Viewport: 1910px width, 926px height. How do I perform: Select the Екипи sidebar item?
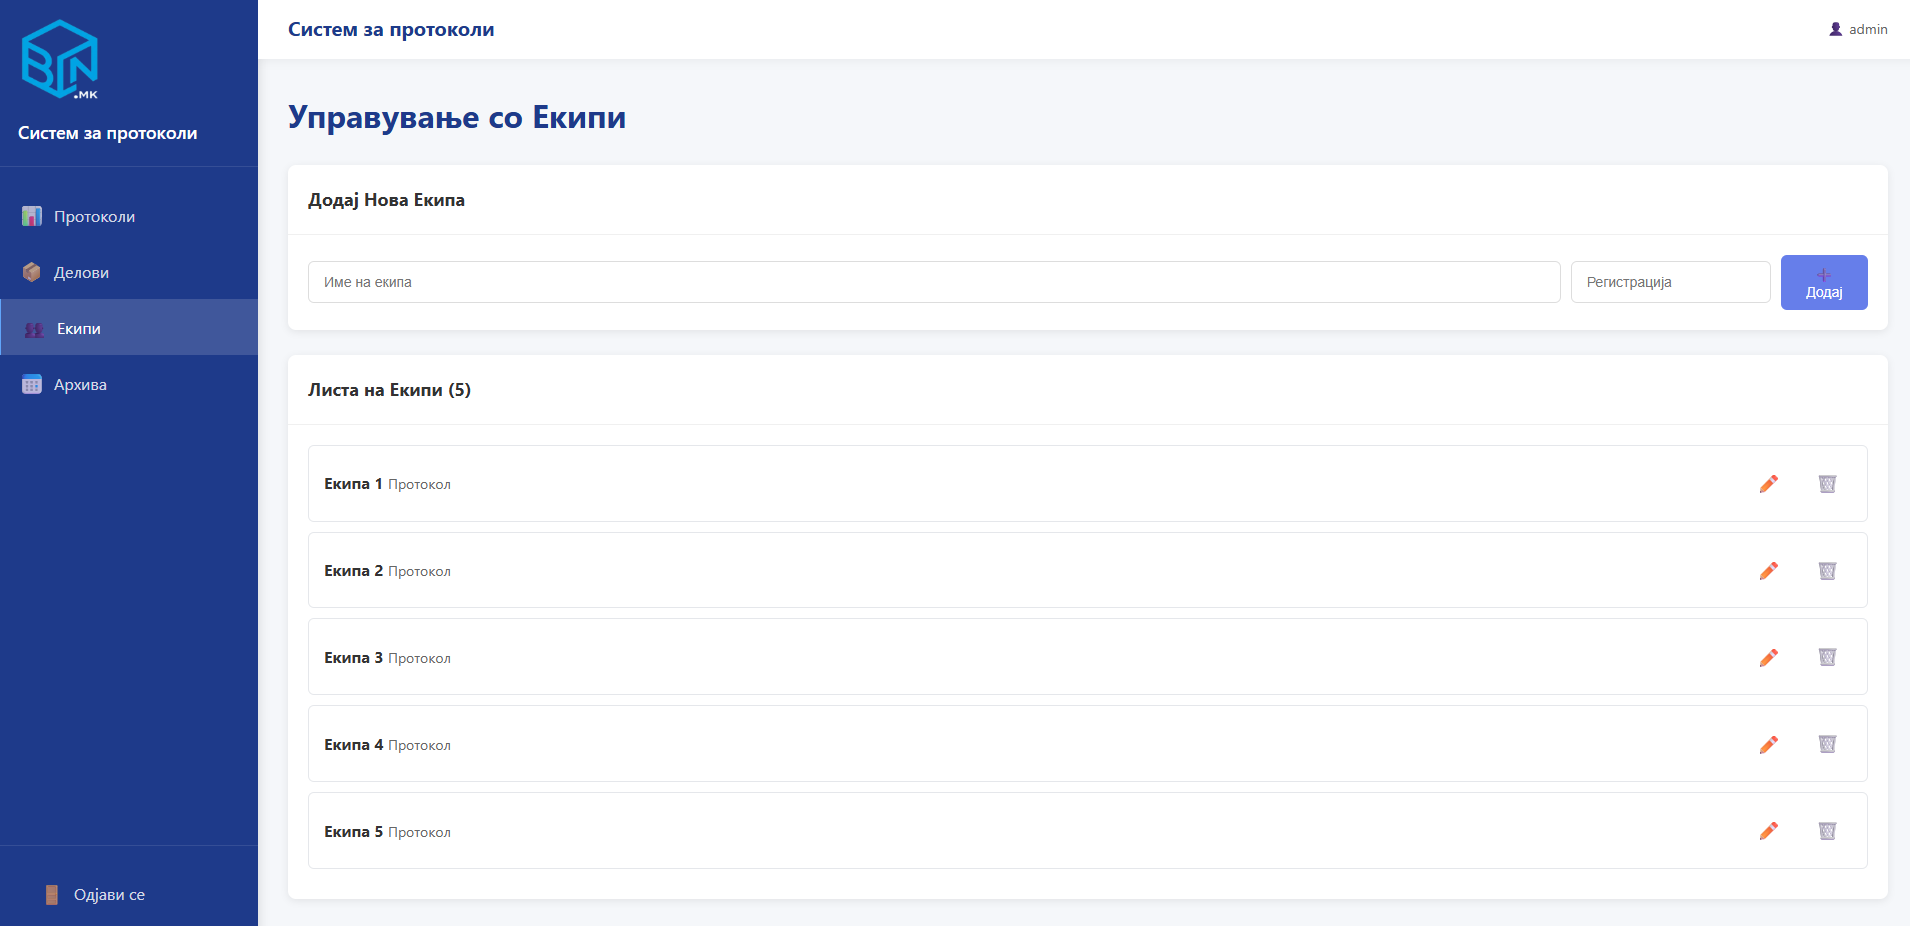coord(79,329)
